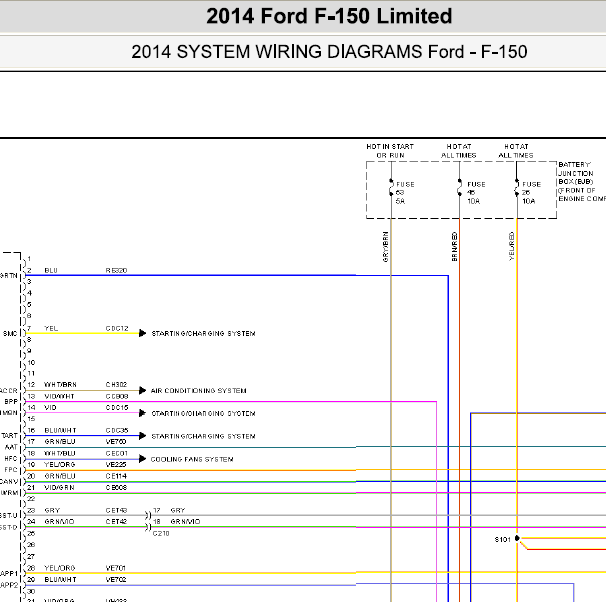Click the BLU wire color on pin 2
This screenshot has width=606, height=602.
point(51,270)
